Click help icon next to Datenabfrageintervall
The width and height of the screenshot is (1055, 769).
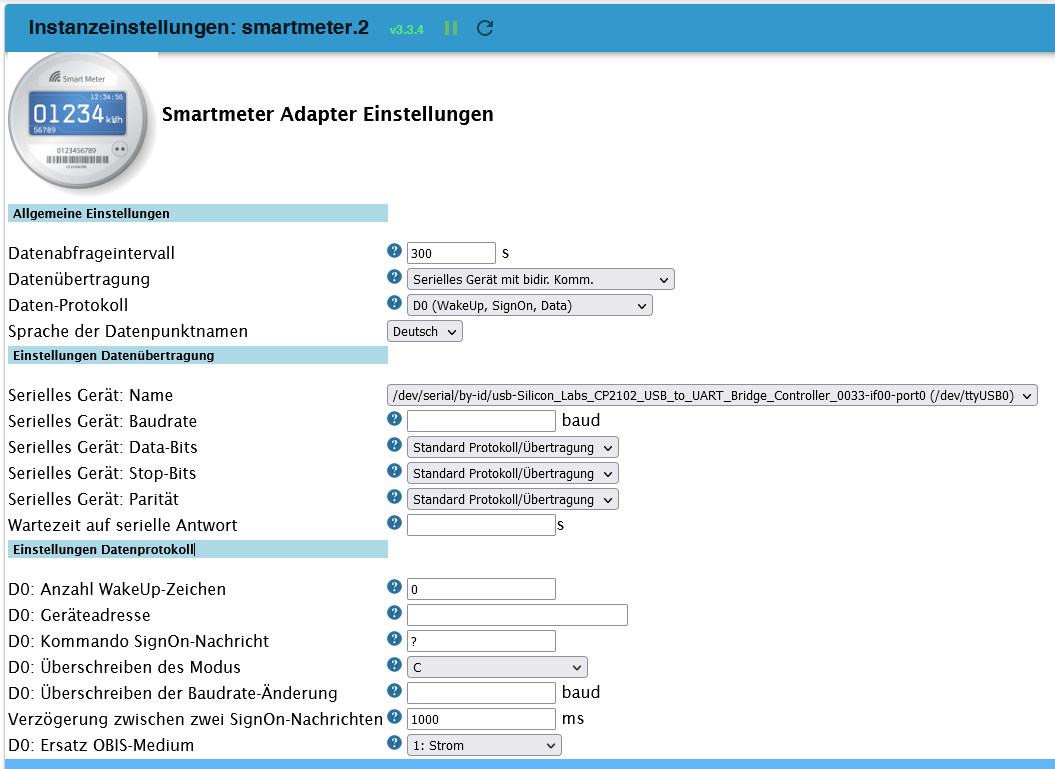tap(395, 252)
